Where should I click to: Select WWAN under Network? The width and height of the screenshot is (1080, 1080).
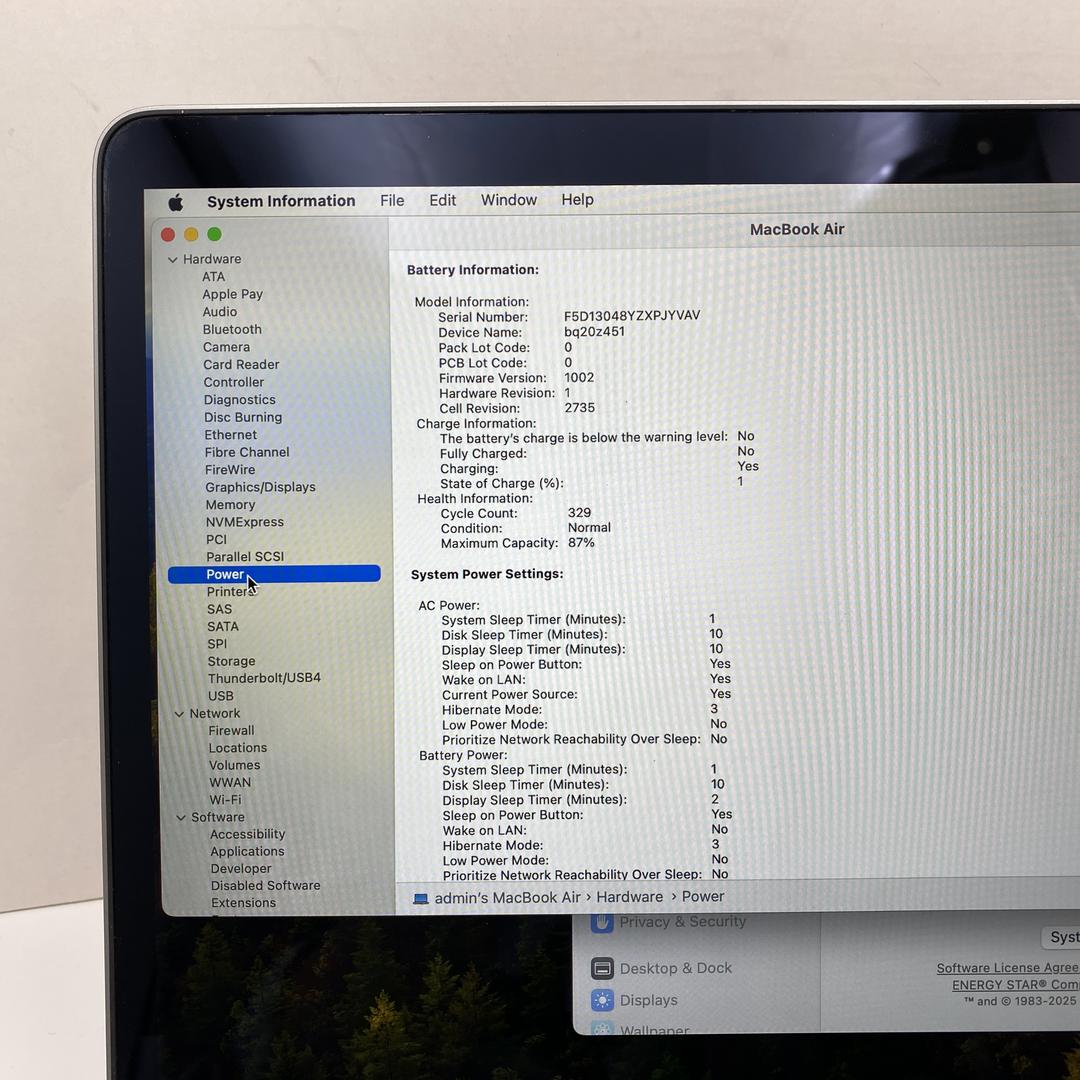pyautogui.click(x=230, y=782)
